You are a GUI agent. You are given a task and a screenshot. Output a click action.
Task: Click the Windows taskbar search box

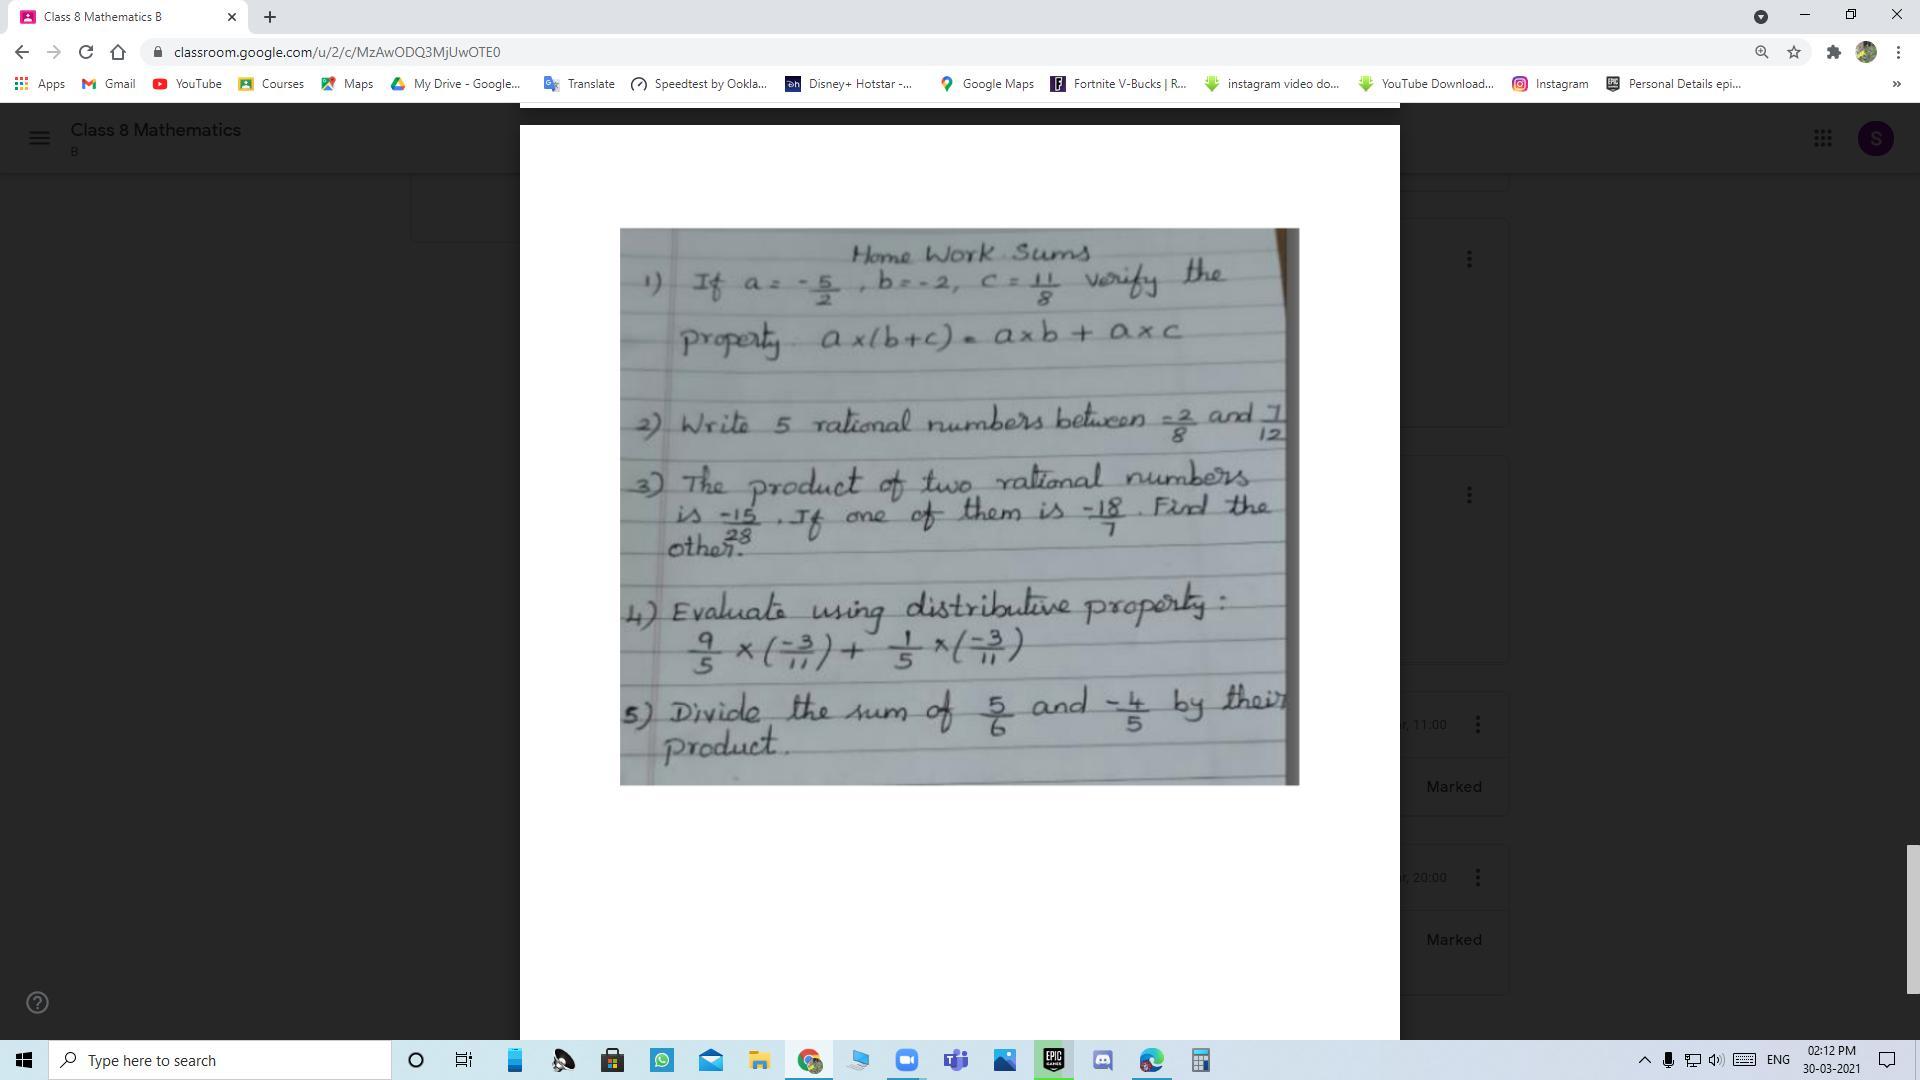(x=222, y=1060)
